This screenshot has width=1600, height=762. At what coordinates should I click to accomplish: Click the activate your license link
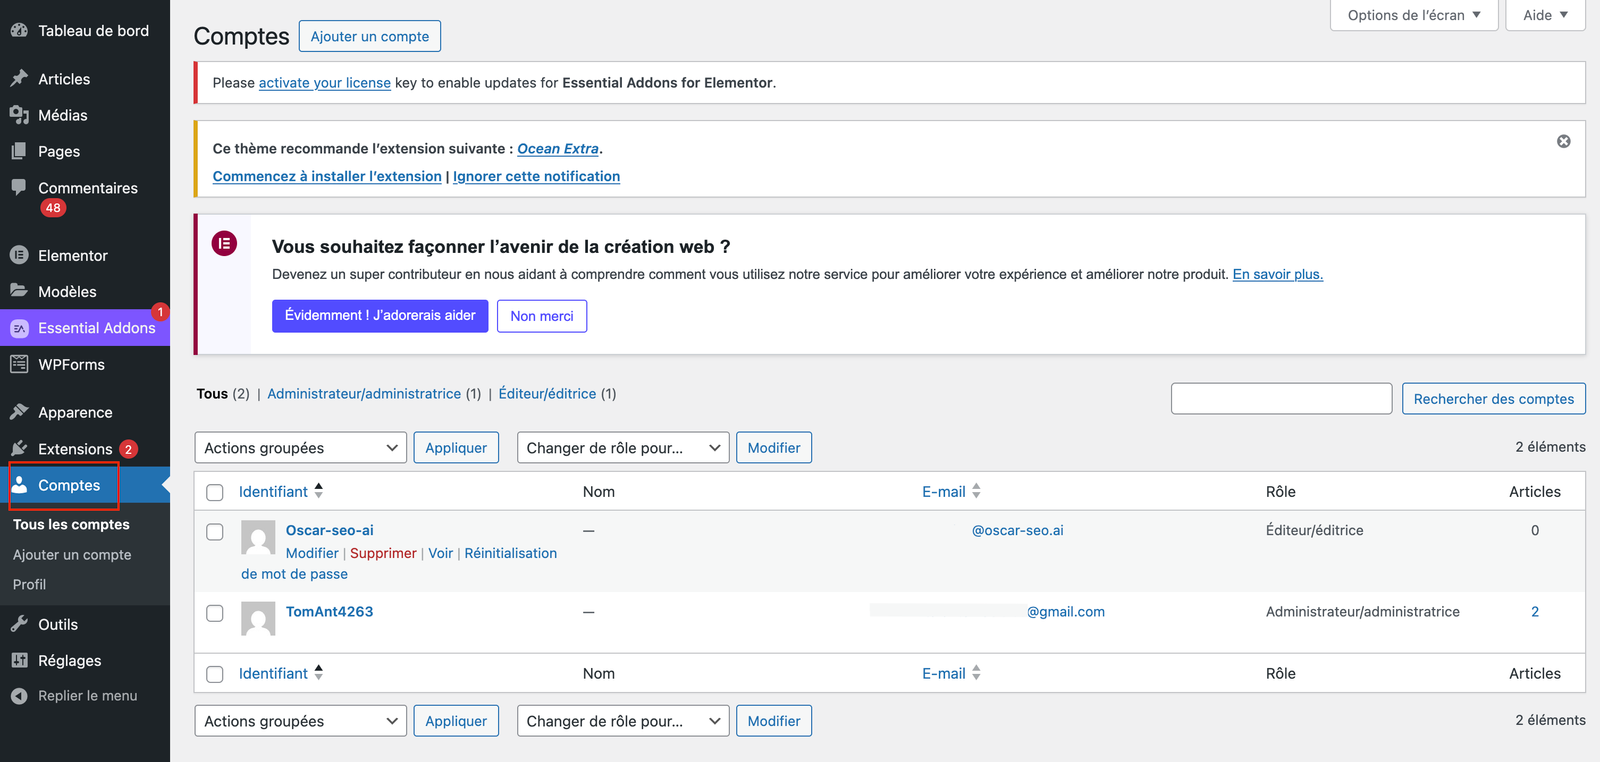(324, 83)
